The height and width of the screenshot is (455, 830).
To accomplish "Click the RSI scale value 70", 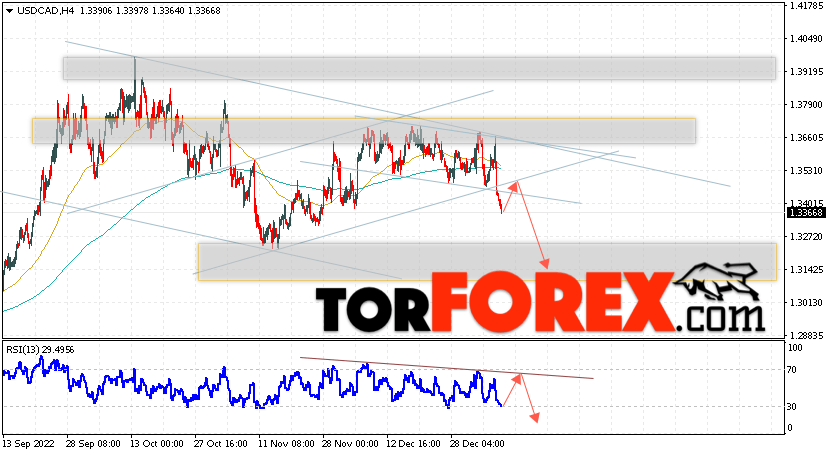I will (x=792, y=370).
